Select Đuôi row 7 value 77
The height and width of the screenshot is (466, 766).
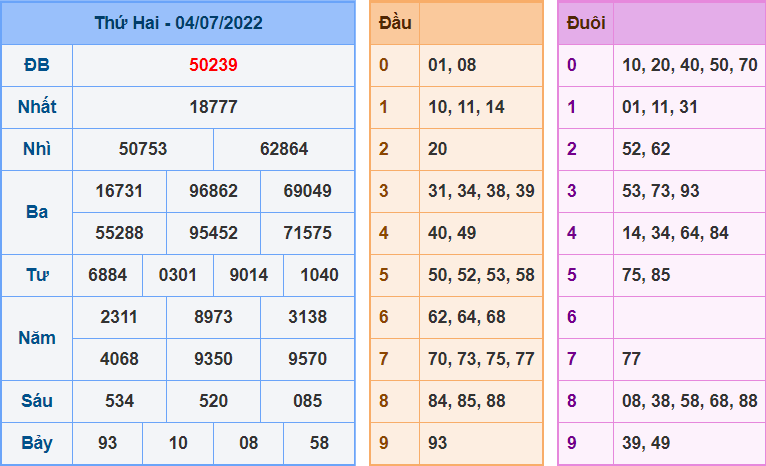[631, 359]
